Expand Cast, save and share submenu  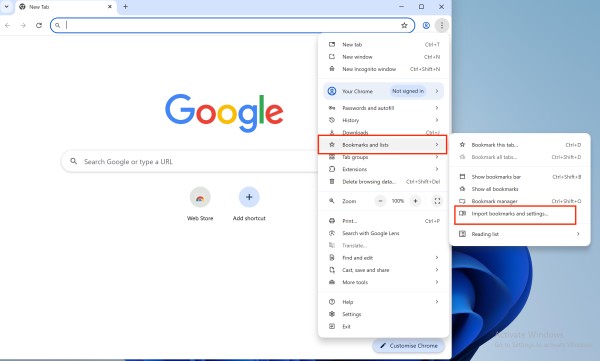point(384,270)
